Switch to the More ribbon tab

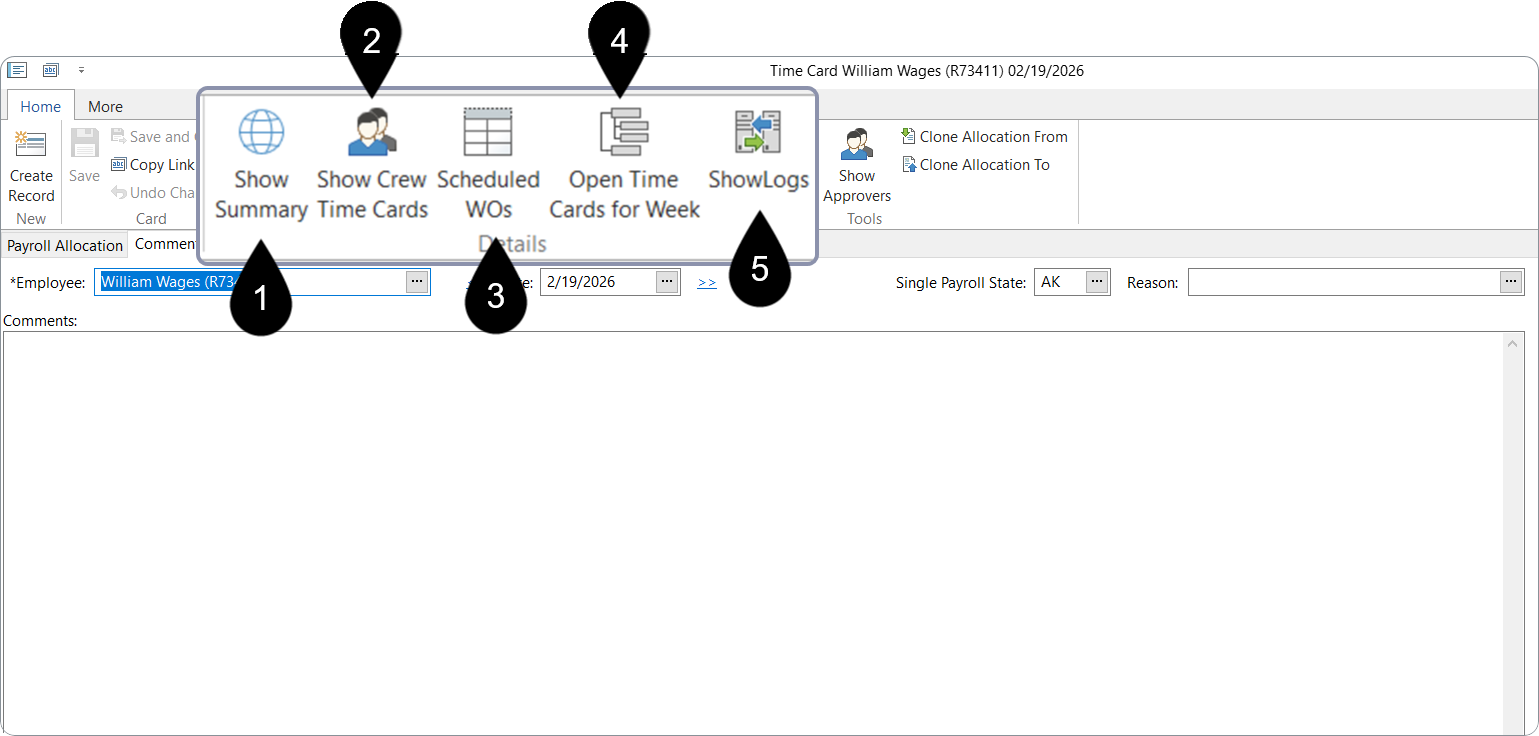(105, 106)
